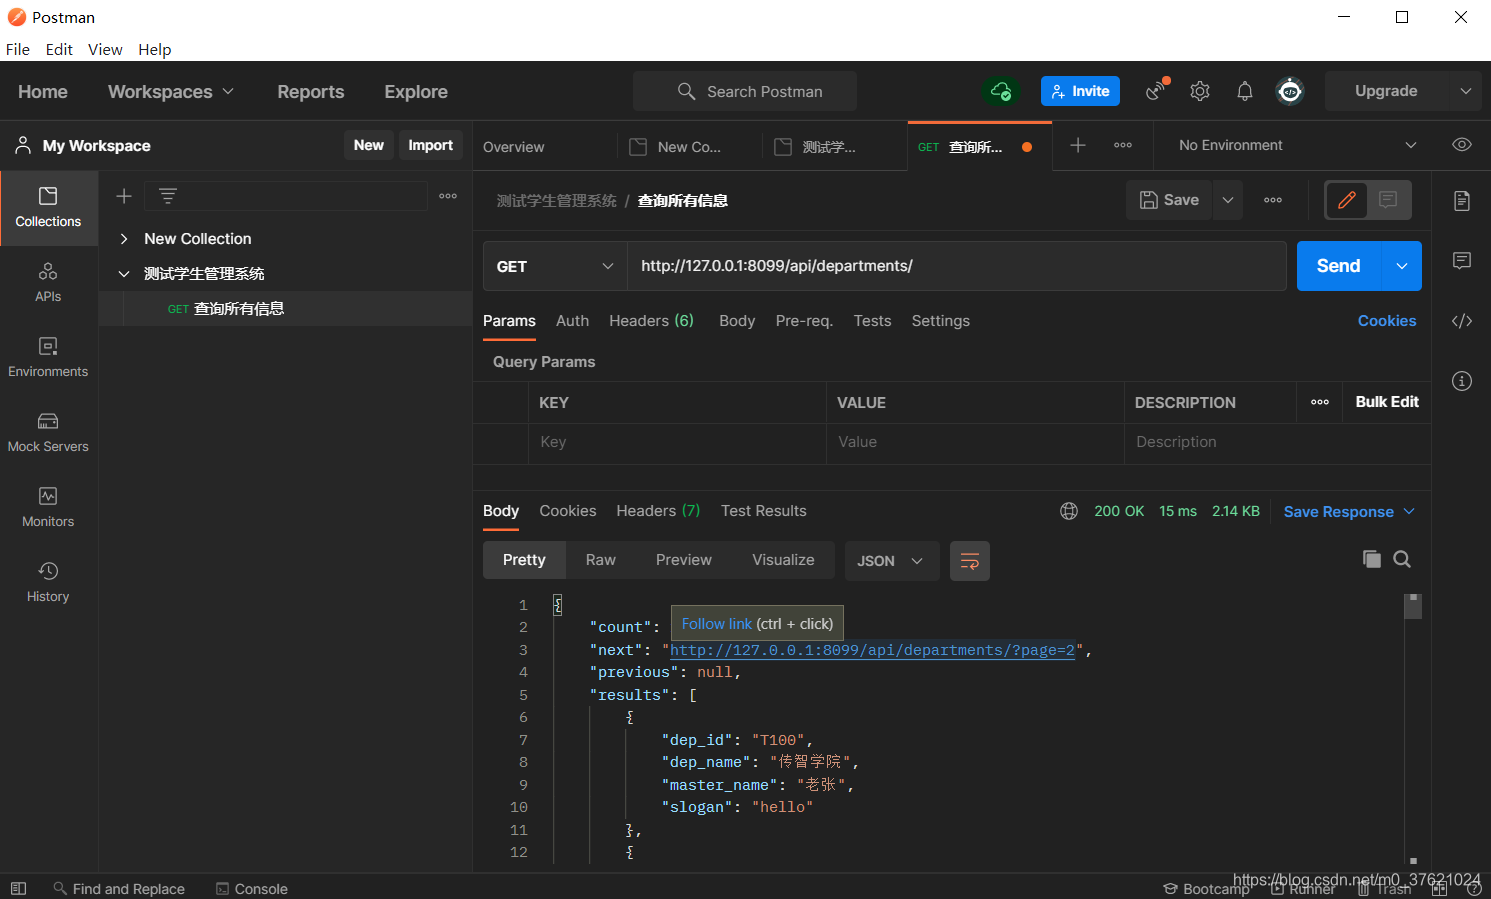Open Save options dropdown arrow

(x=1228, y=200)
